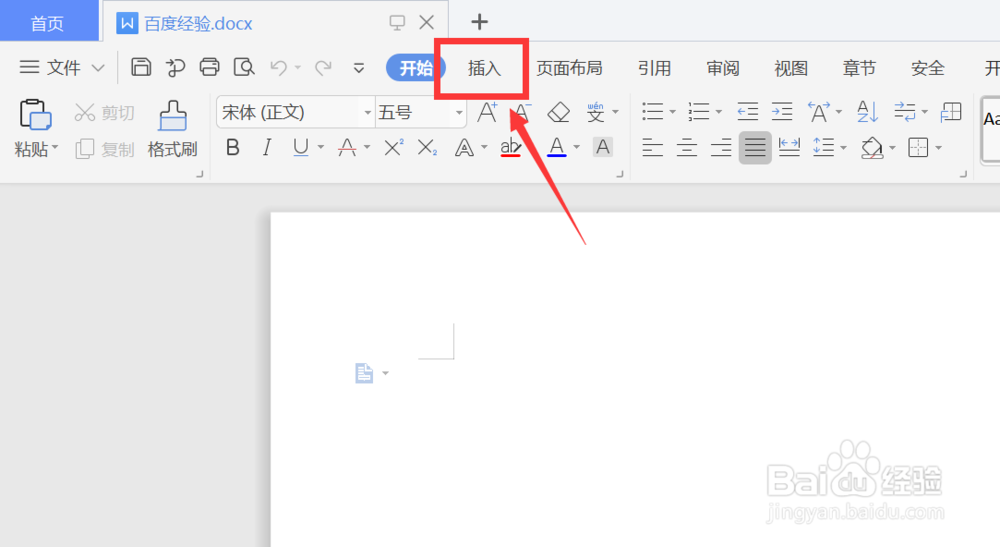Screen dimensions: 1000x547
Task: Expand the Paste (粘贴) dropdown arrow
Action: [x=55, y=149]
